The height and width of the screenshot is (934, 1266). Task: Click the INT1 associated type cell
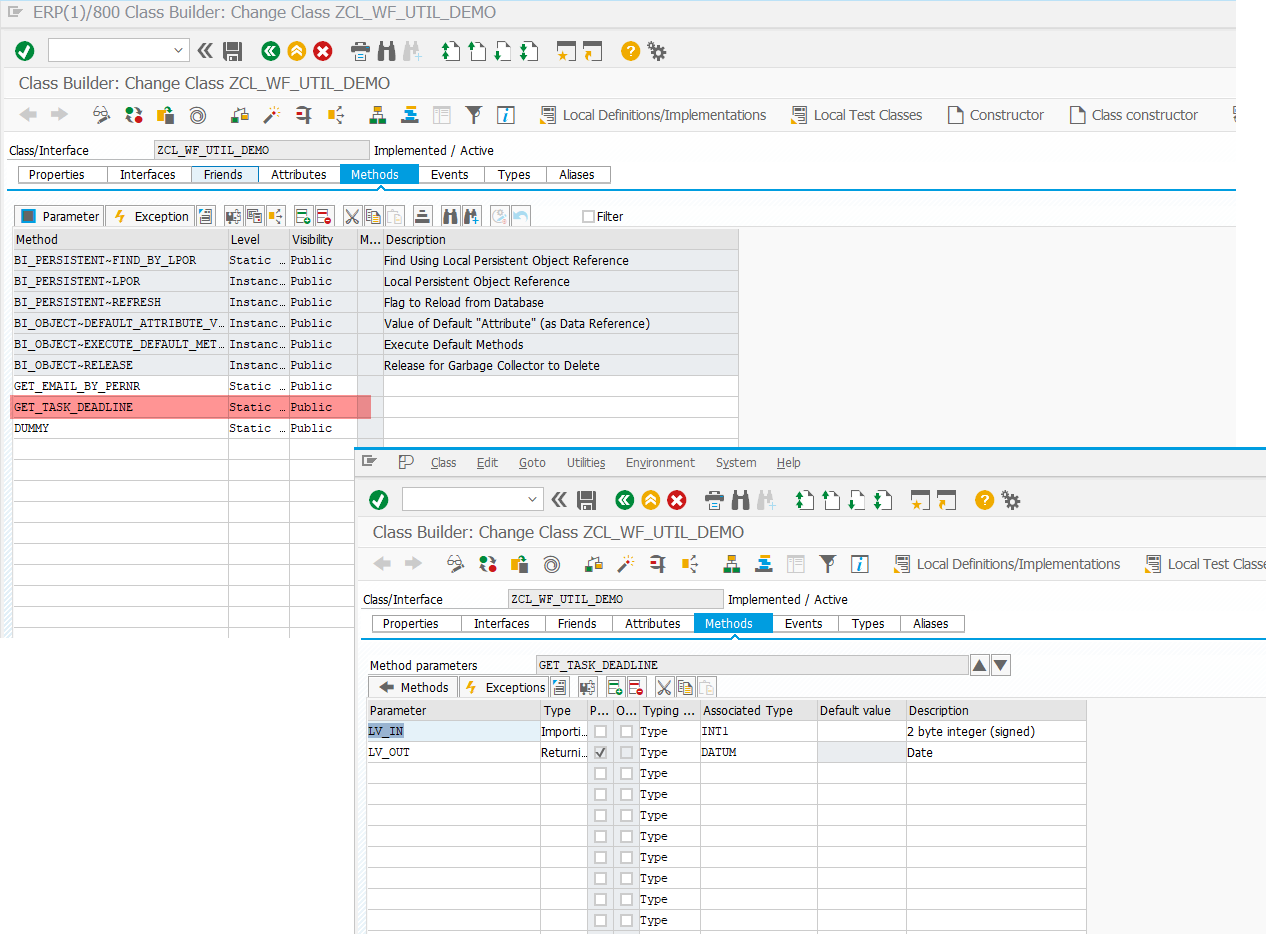[x=759, y=732]
